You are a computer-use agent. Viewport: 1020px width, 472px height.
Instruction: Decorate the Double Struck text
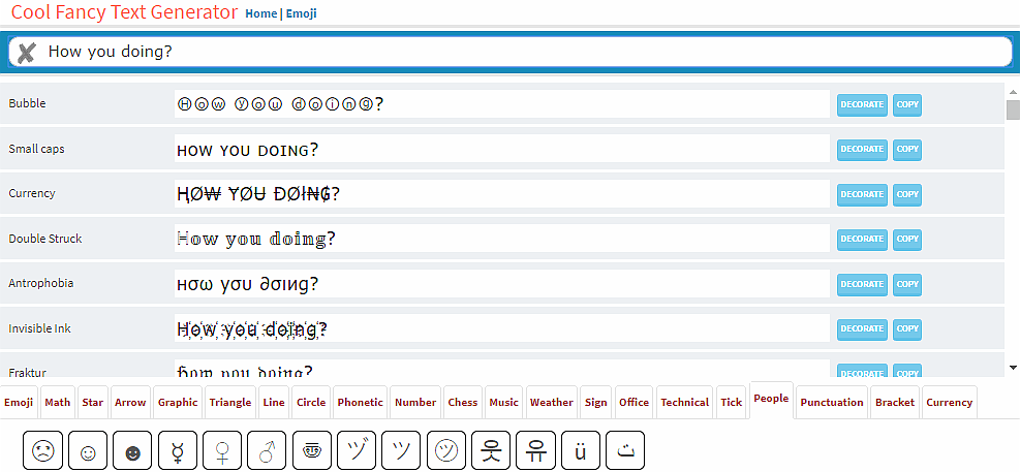[862, 239]
